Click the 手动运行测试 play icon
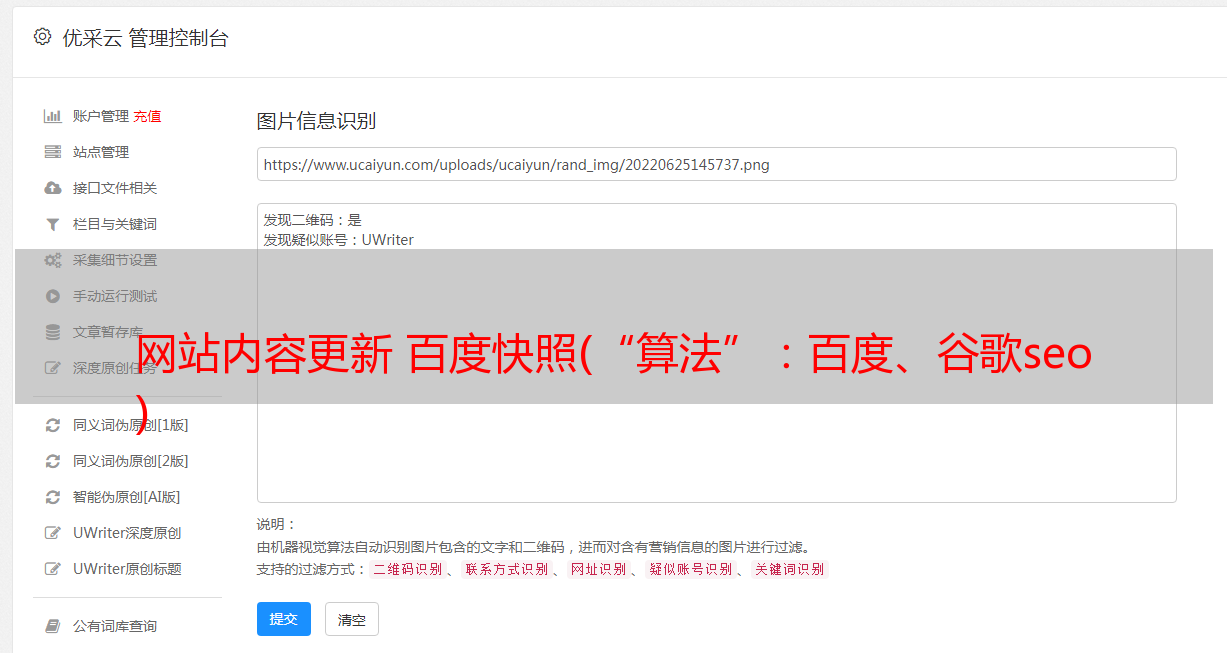The image size is (1227, 653). point(53,296)
